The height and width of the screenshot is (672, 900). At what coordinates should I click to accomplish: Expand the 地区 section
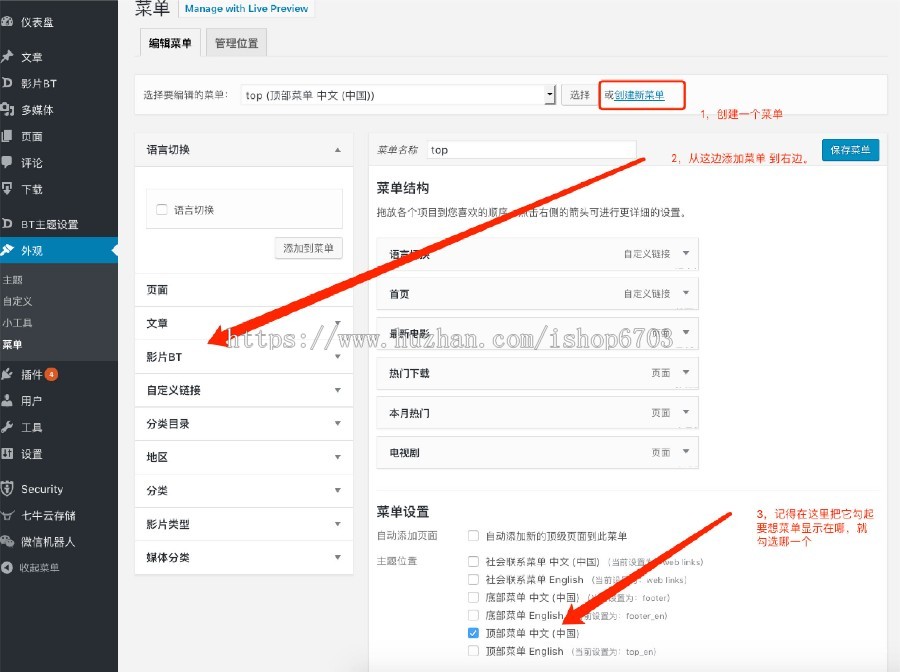point(338,457)
